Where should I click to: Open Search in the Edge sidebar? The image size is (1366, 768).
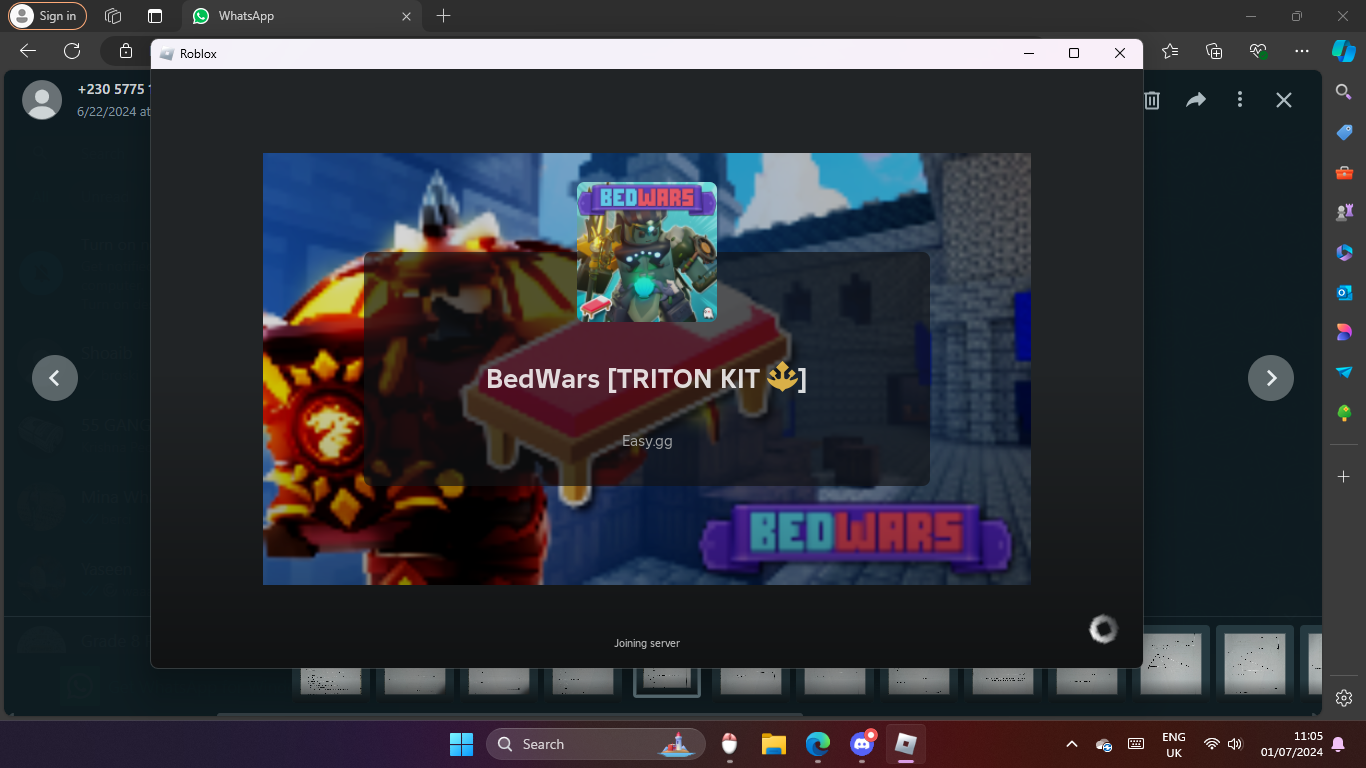pos(1344,92)
